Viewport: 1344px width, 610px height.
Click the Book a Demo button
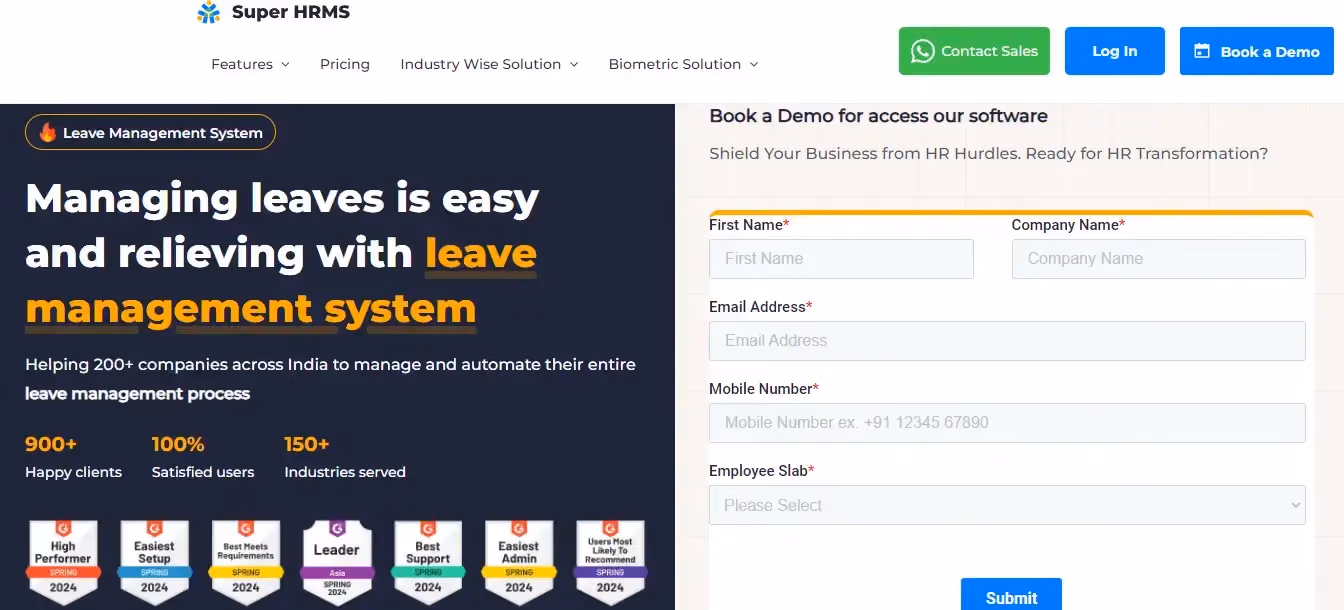[1257, 51]
